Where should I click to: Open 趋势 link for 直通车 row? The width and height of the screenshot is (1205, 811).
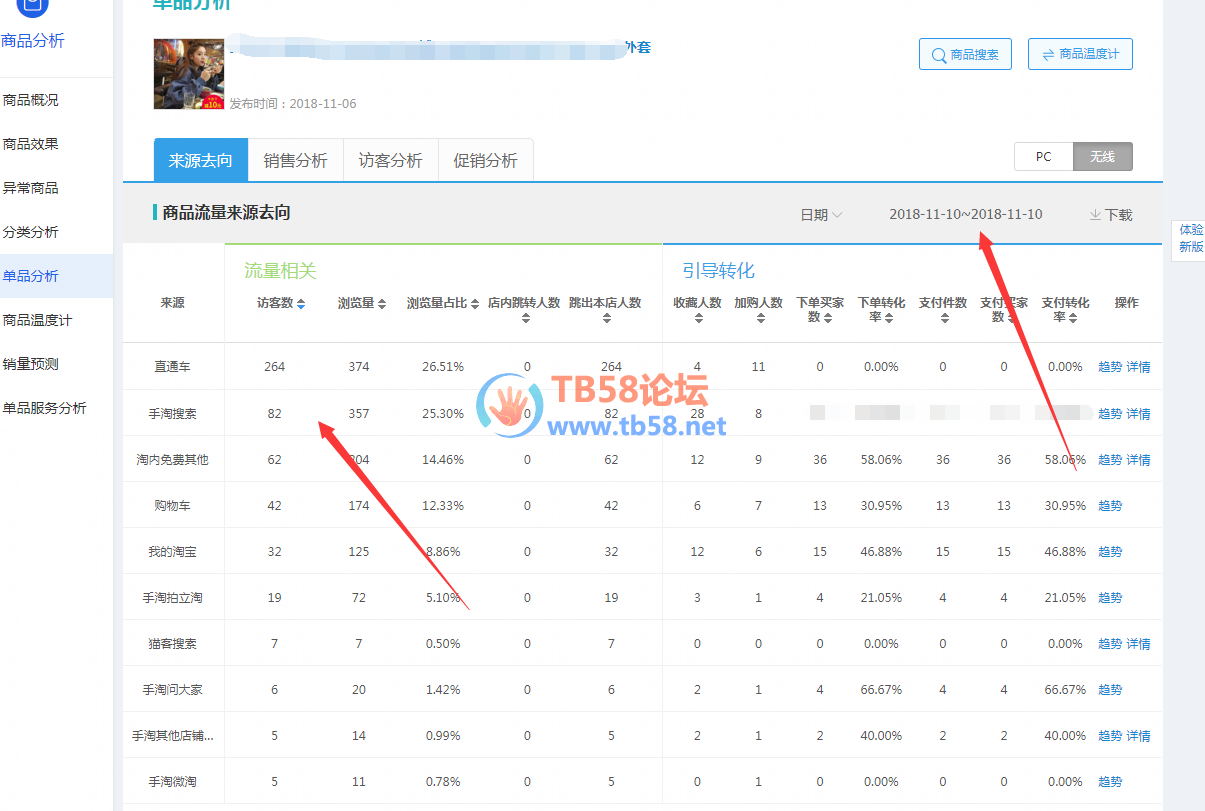click(x=1110, y=367)
